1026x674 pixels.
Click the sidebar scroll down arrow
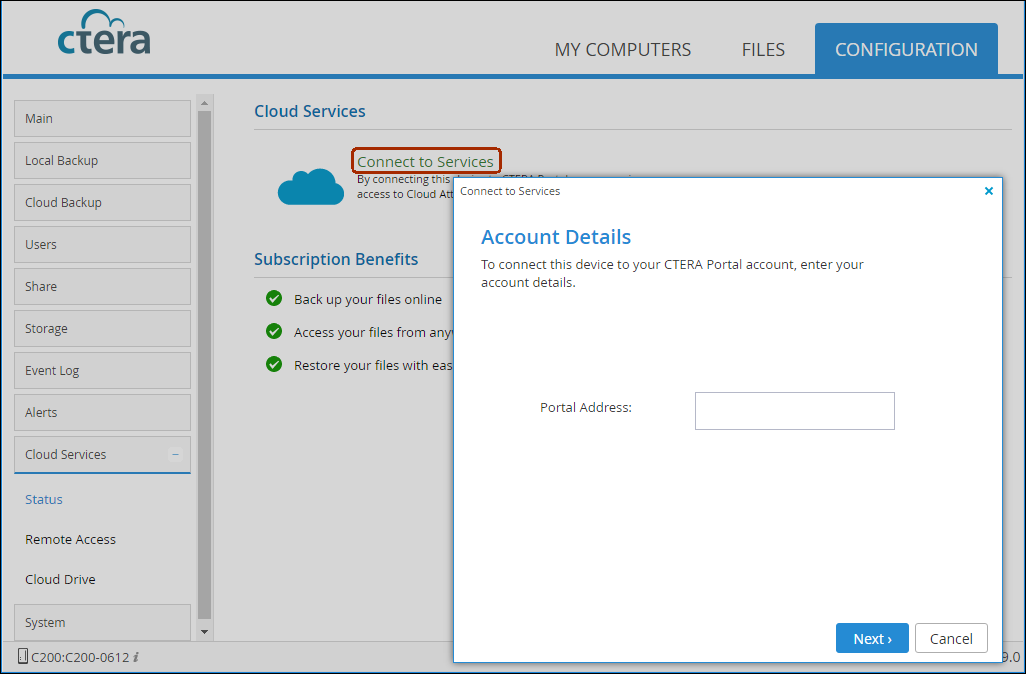204,631
